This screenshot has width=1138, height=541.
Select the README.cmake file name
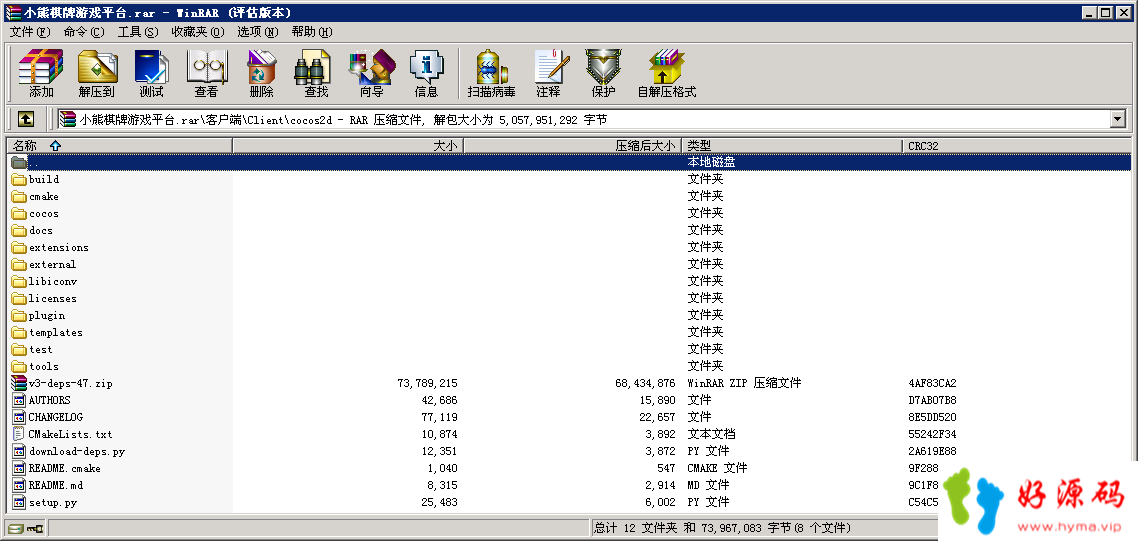[65, 468]
